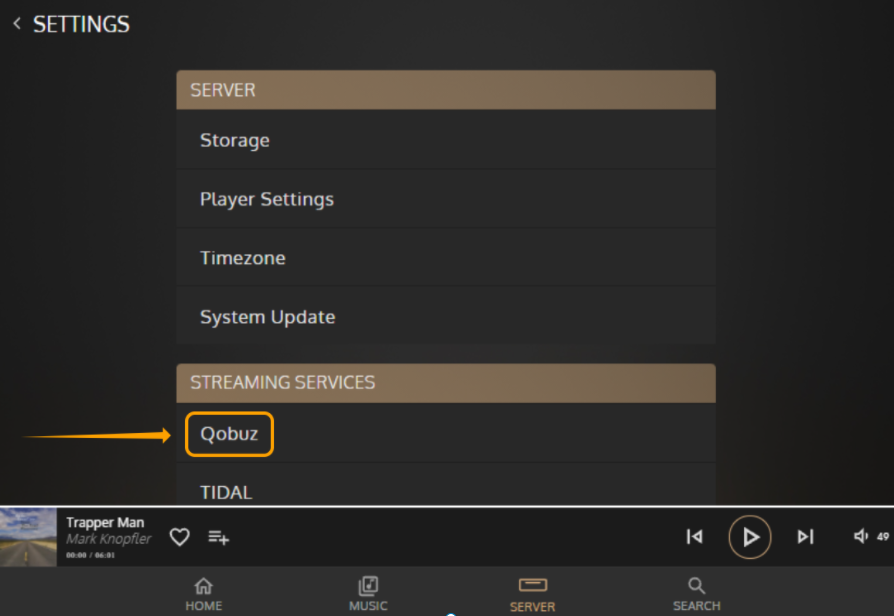
Task: Go back using the Settings back arrow
Action: (17, 24)
